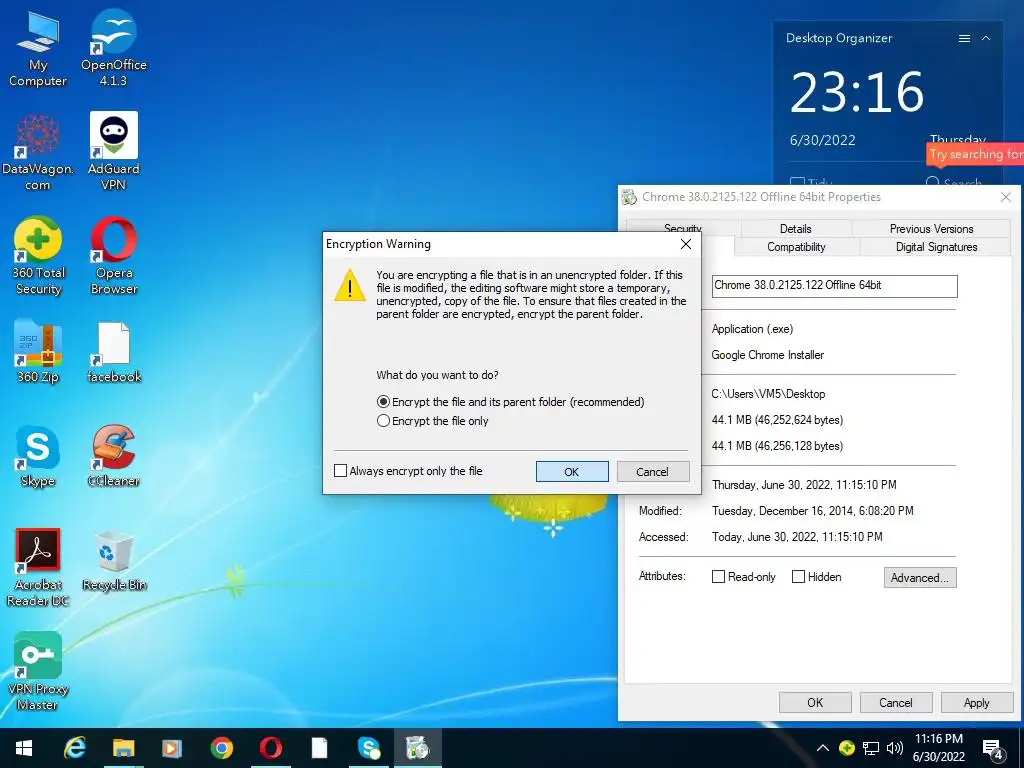1024x768 pixels.
Task: Open 360 Zip desktop icon
Action: pos(38,352)
